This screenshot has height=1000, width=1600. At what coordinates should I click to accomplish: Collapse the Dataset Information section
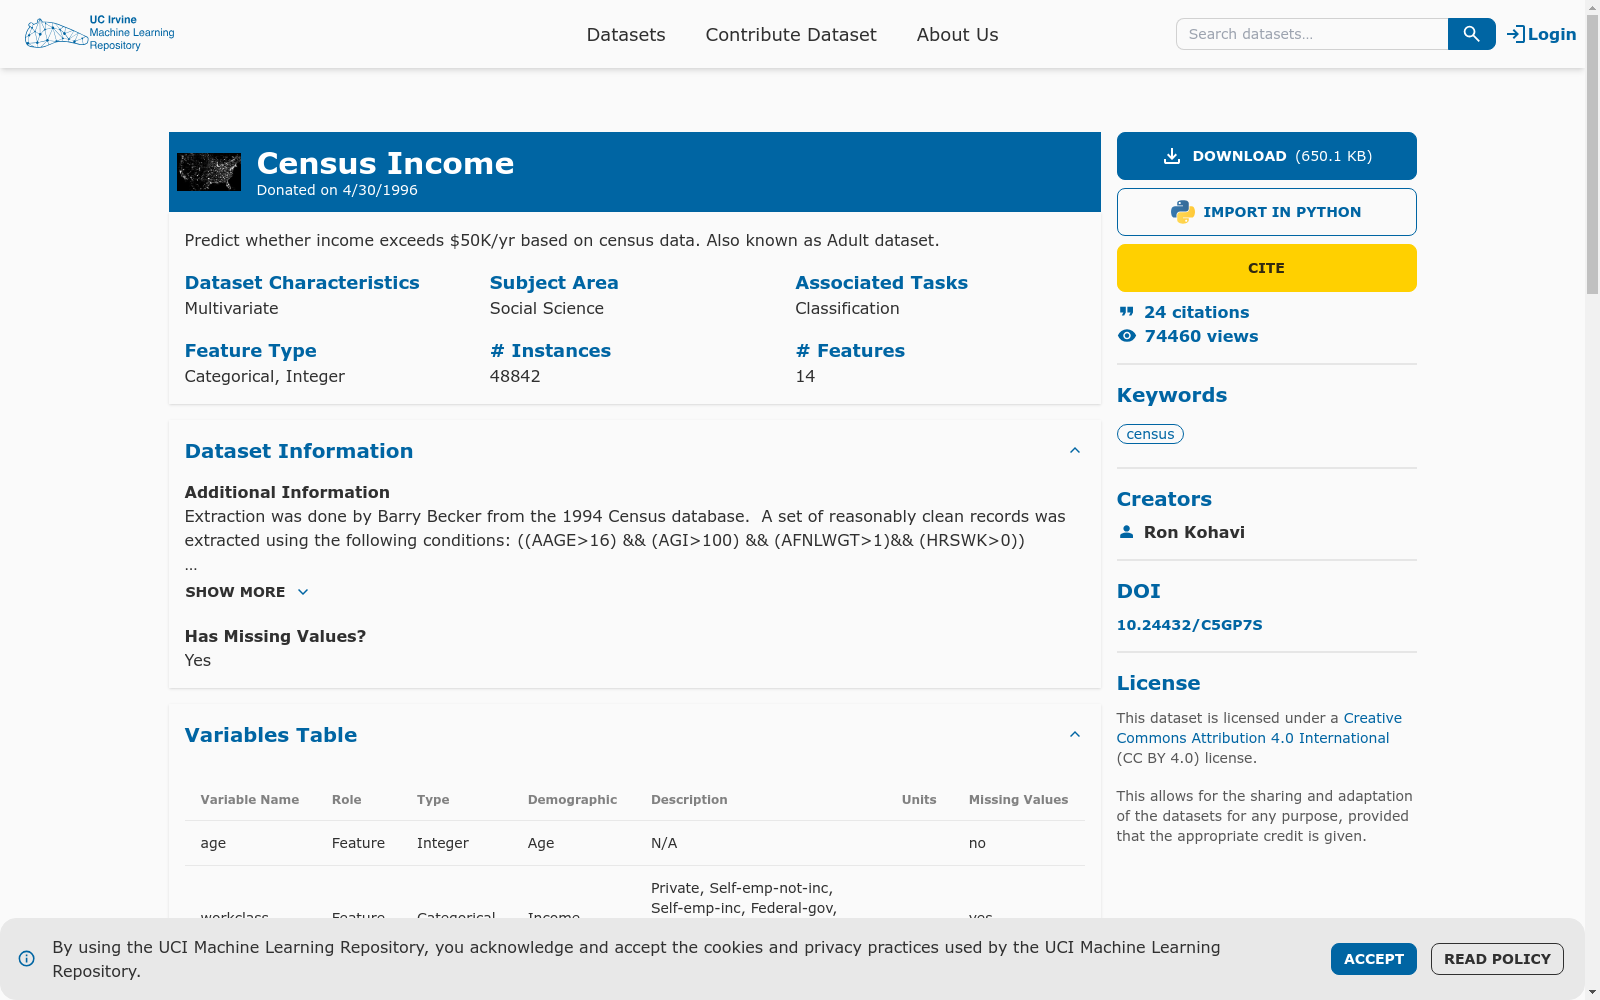point(1074,450)
